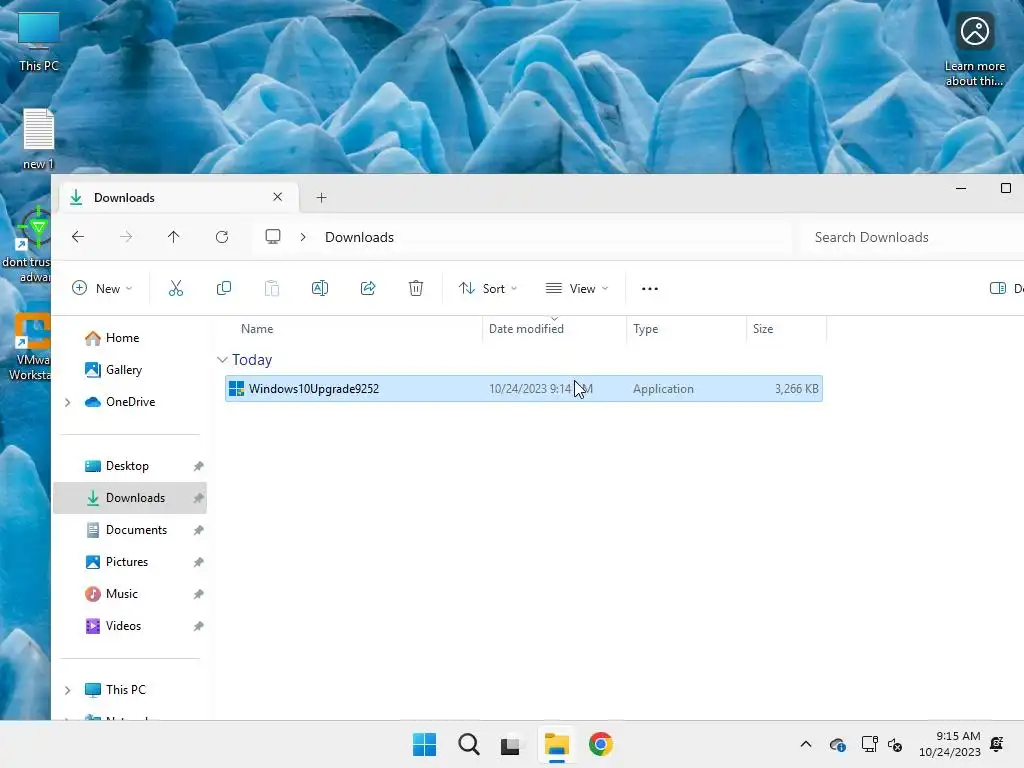The height and width of the screenshot is (768, 1024).
Task: Open Task View on the taskbar
Action: point(511,744)
